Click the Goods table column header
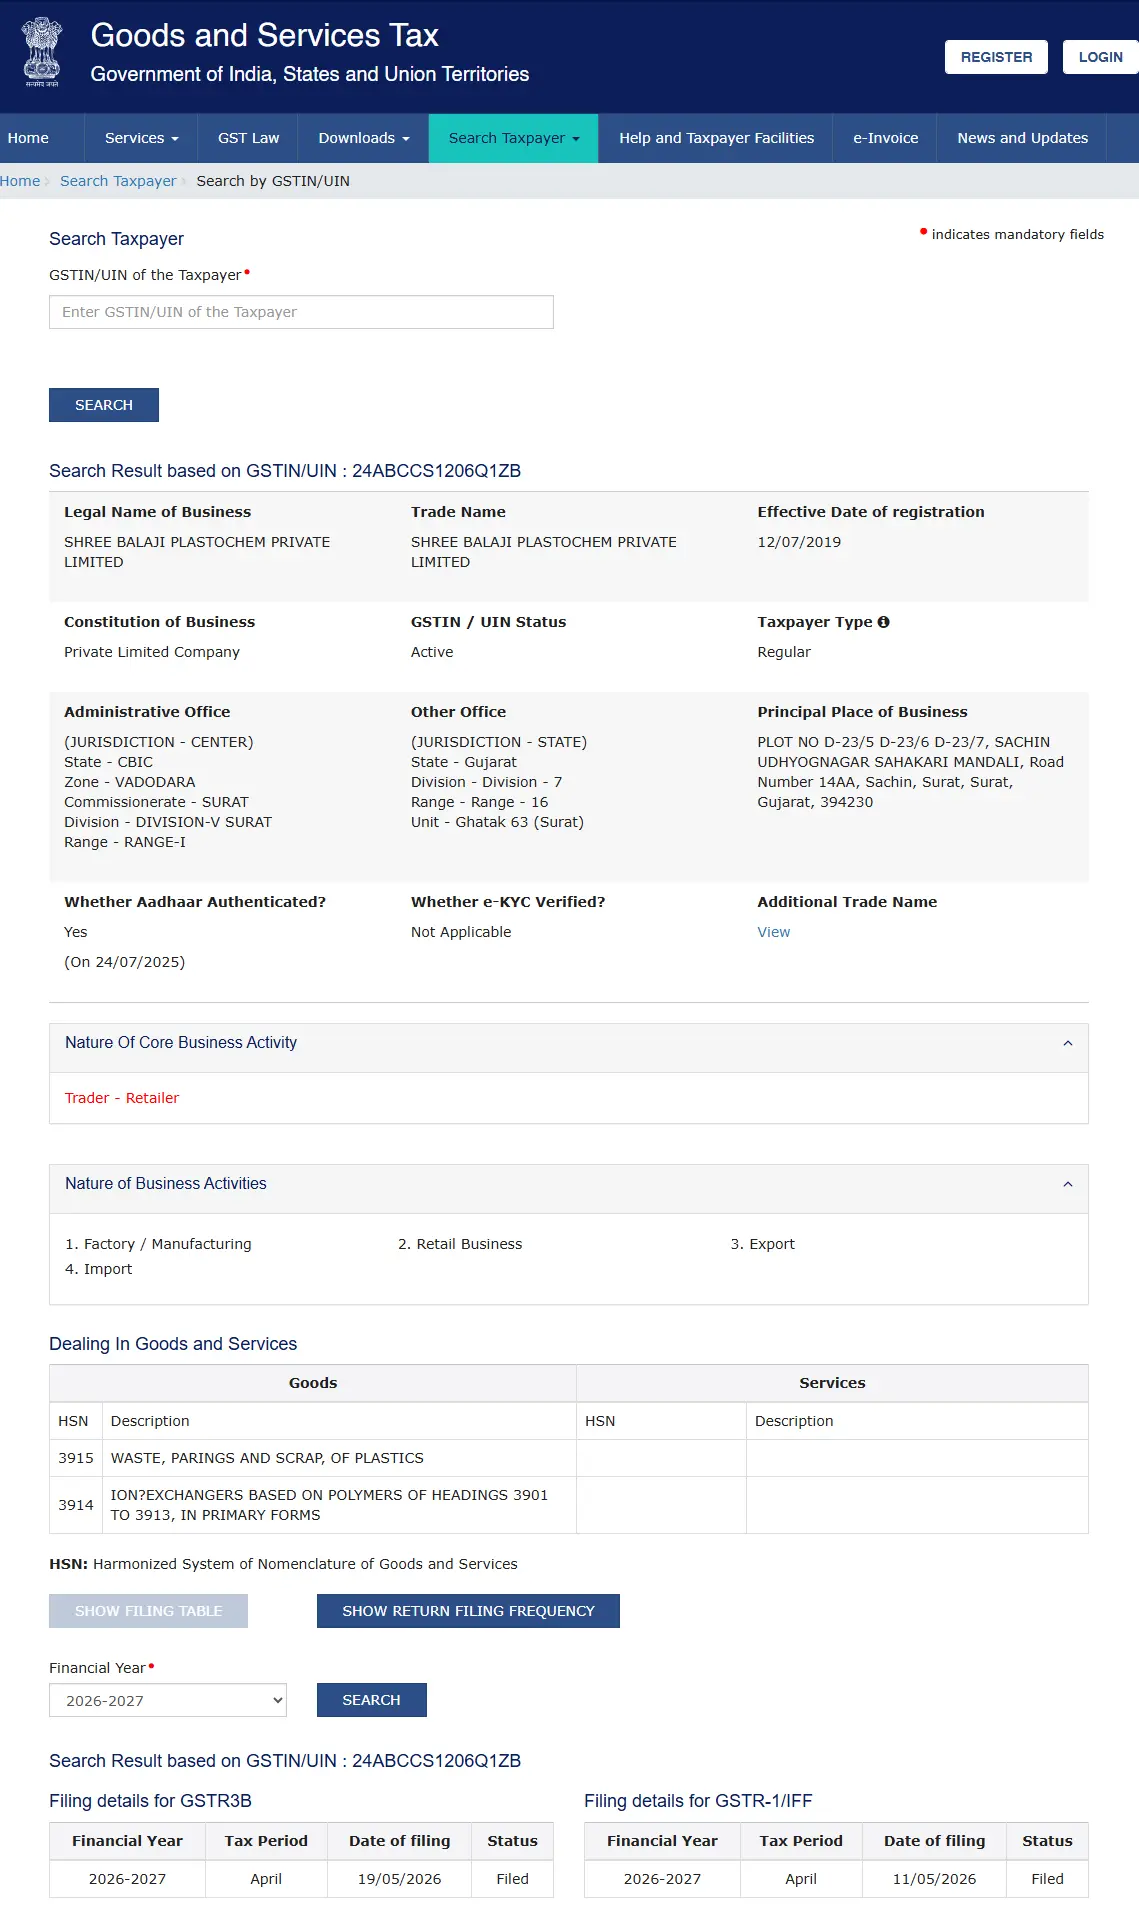Image resolution: width=1139 pixels, height=1931 pixels. coord(313,1383)
